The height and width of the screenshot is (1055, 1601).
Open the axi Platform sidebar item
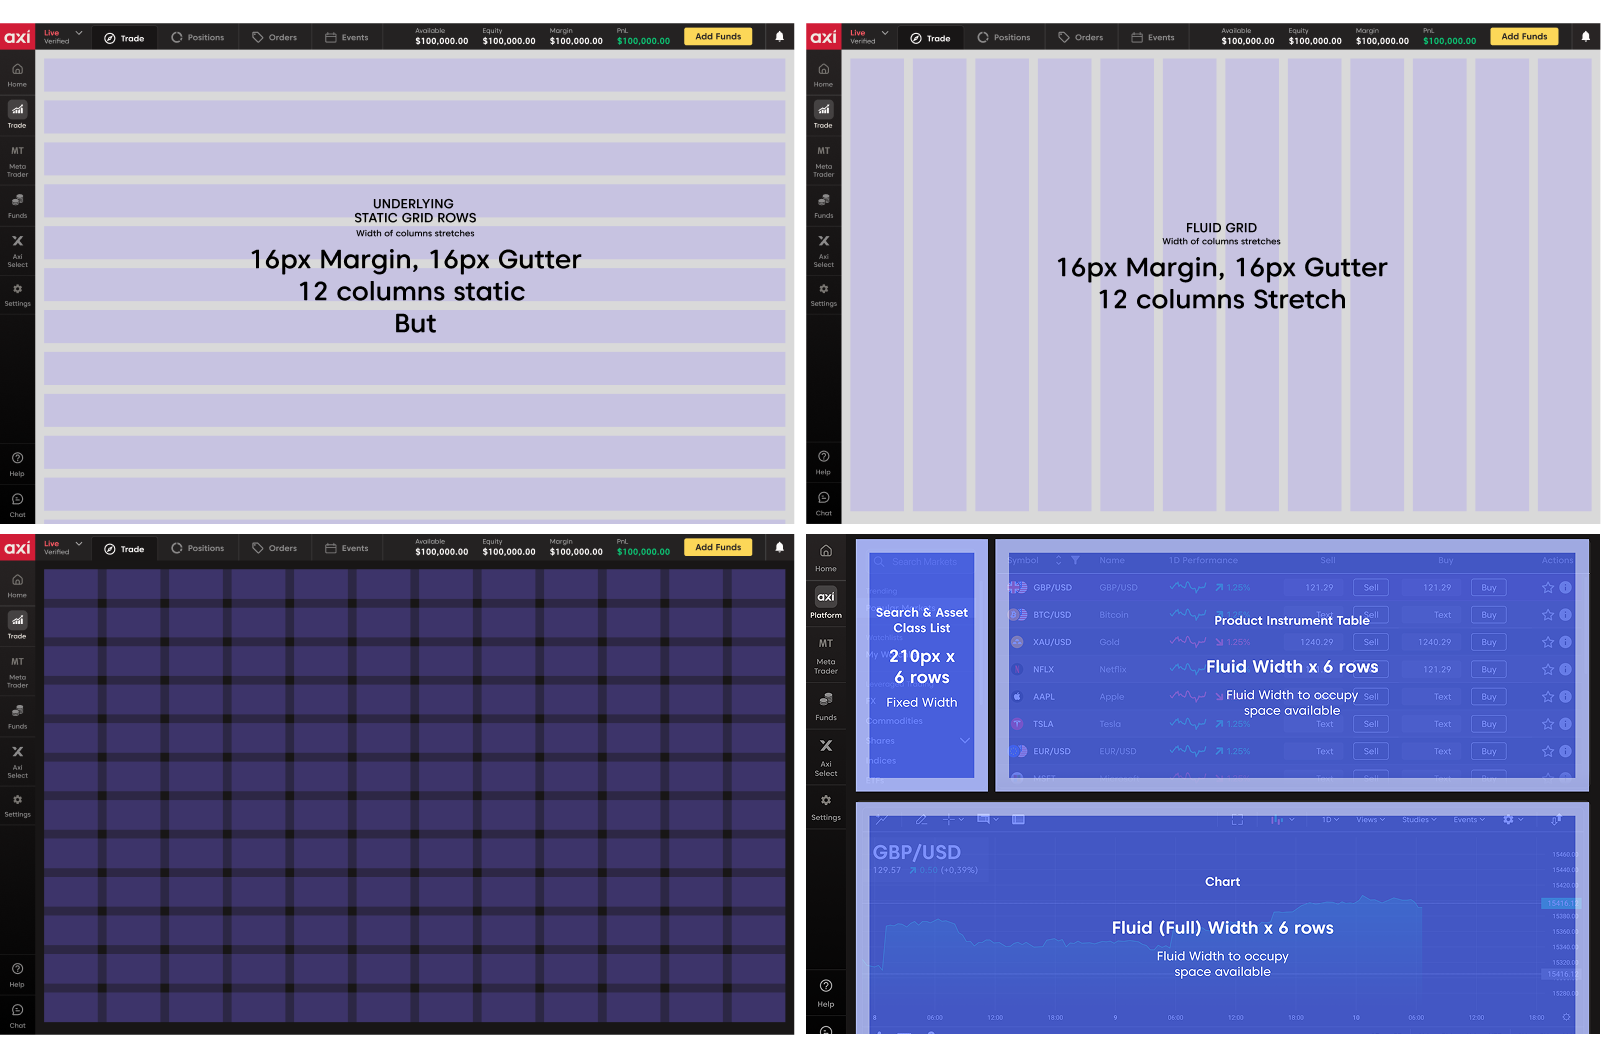tap(825, 602)
